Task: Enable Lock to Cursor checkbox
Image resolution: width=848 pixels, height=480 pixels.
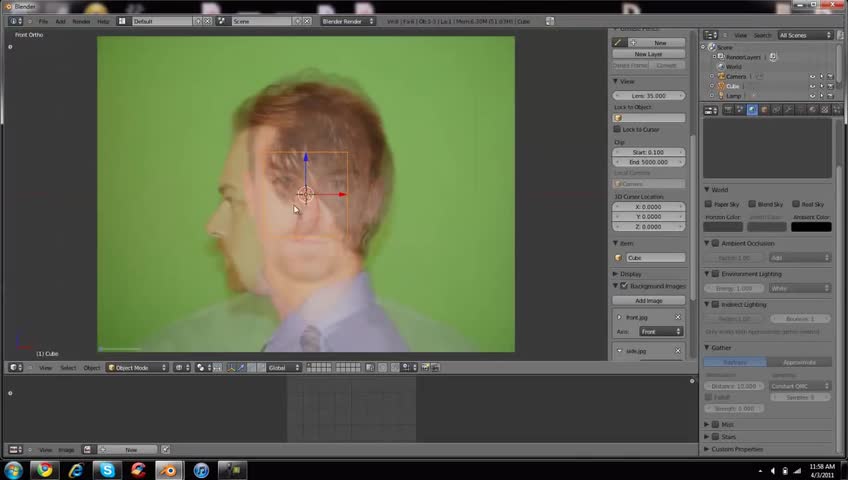Action: click(617, 129)
